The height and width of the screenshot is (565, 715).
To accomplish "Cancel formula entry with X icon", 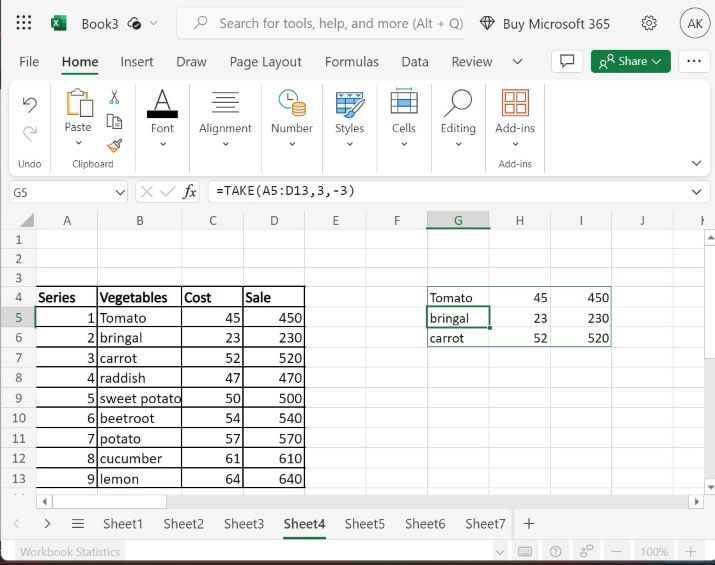I will click(x=147, y=192).
